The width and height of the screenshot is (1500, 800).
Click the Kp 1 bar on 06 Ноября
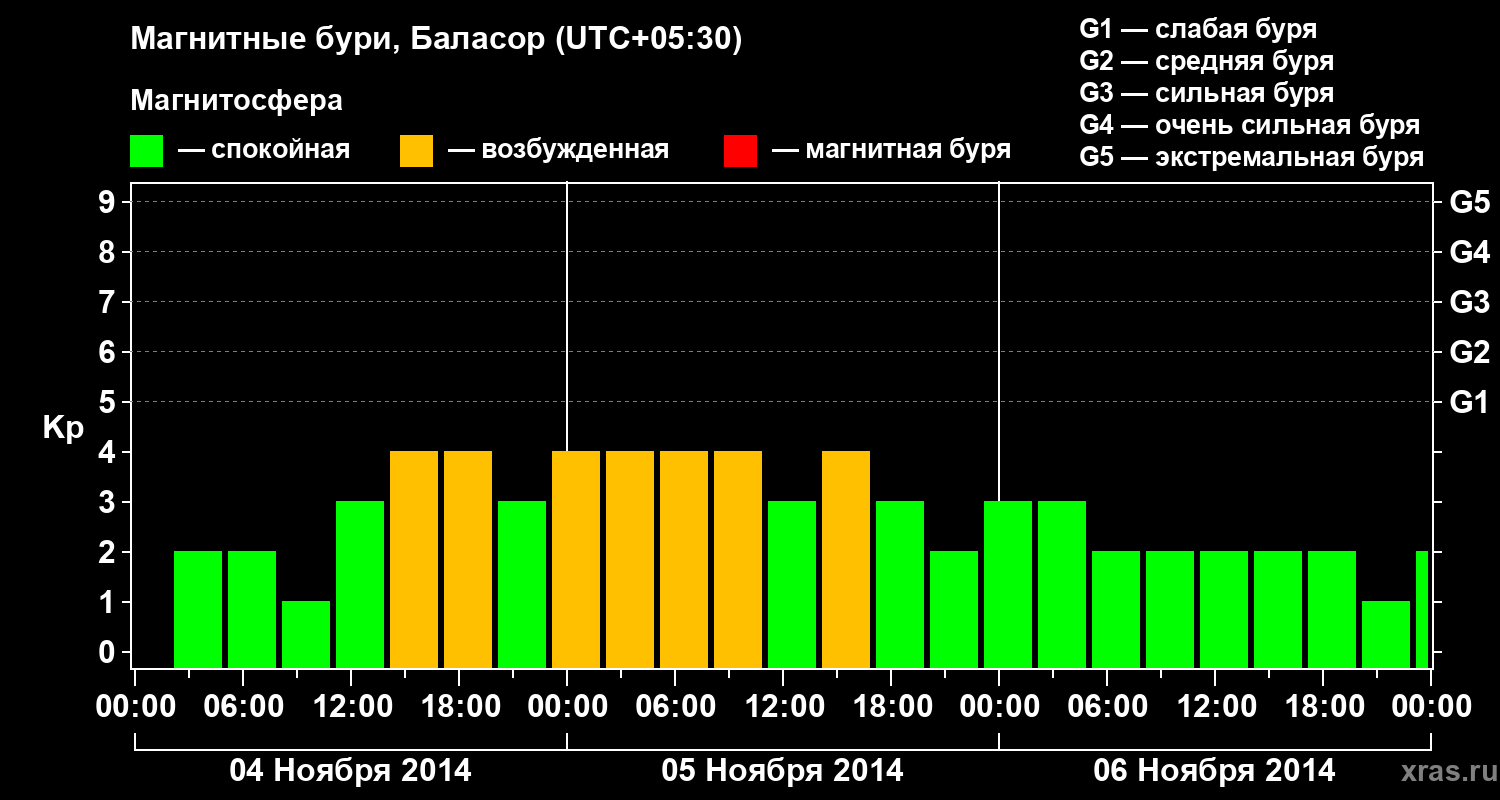coord(1386,634)
